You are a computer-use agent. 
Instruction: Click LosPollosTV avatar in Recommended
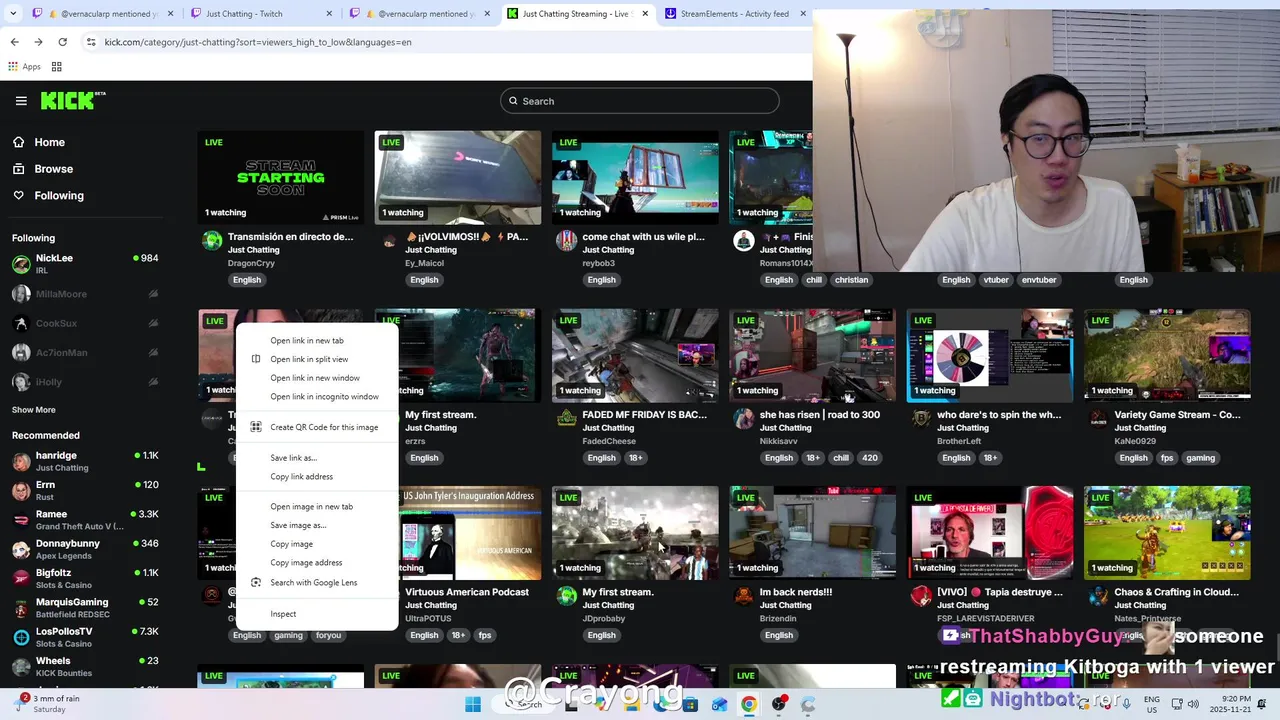pos(21,638)
